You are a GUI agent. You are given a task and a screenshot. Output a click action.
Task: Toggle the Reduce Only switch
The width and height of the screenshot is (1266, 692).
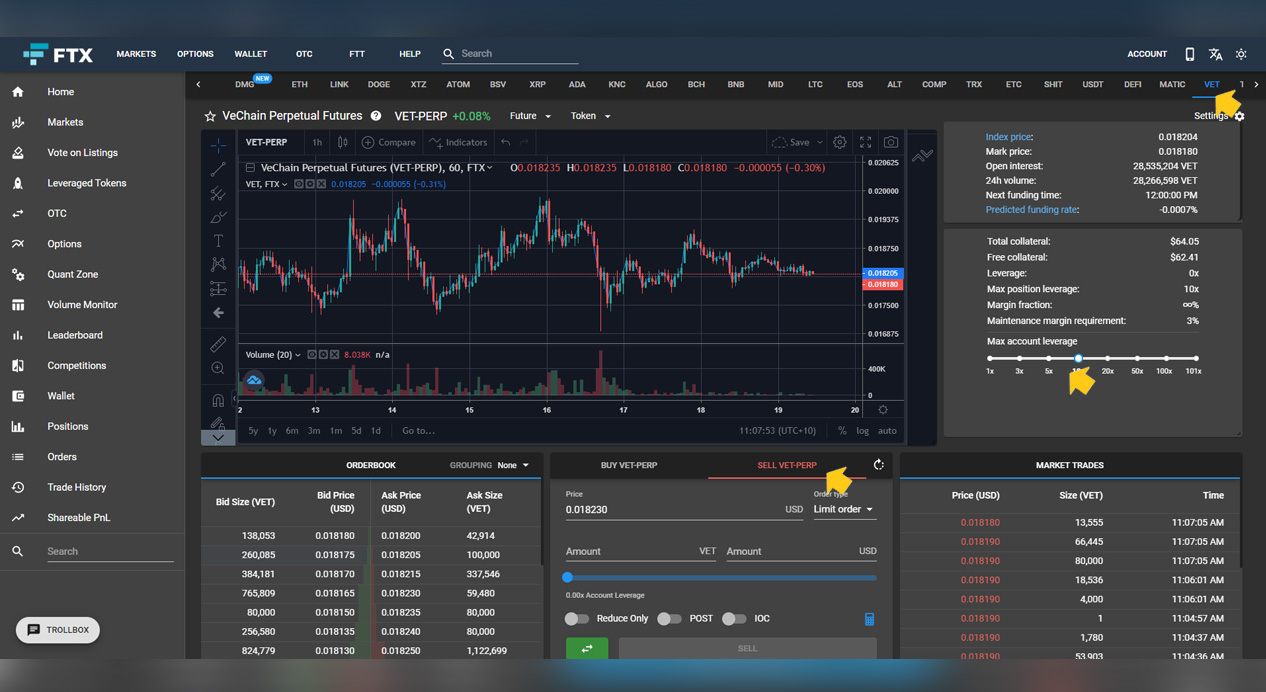[x=577, y=618]
